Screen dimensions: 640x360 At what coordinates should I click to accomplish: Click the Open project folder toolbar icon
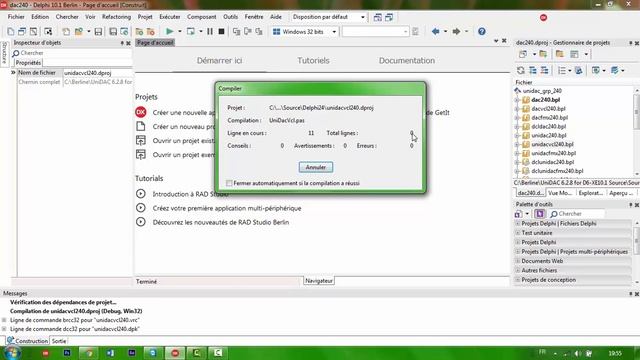coord(79,31)
